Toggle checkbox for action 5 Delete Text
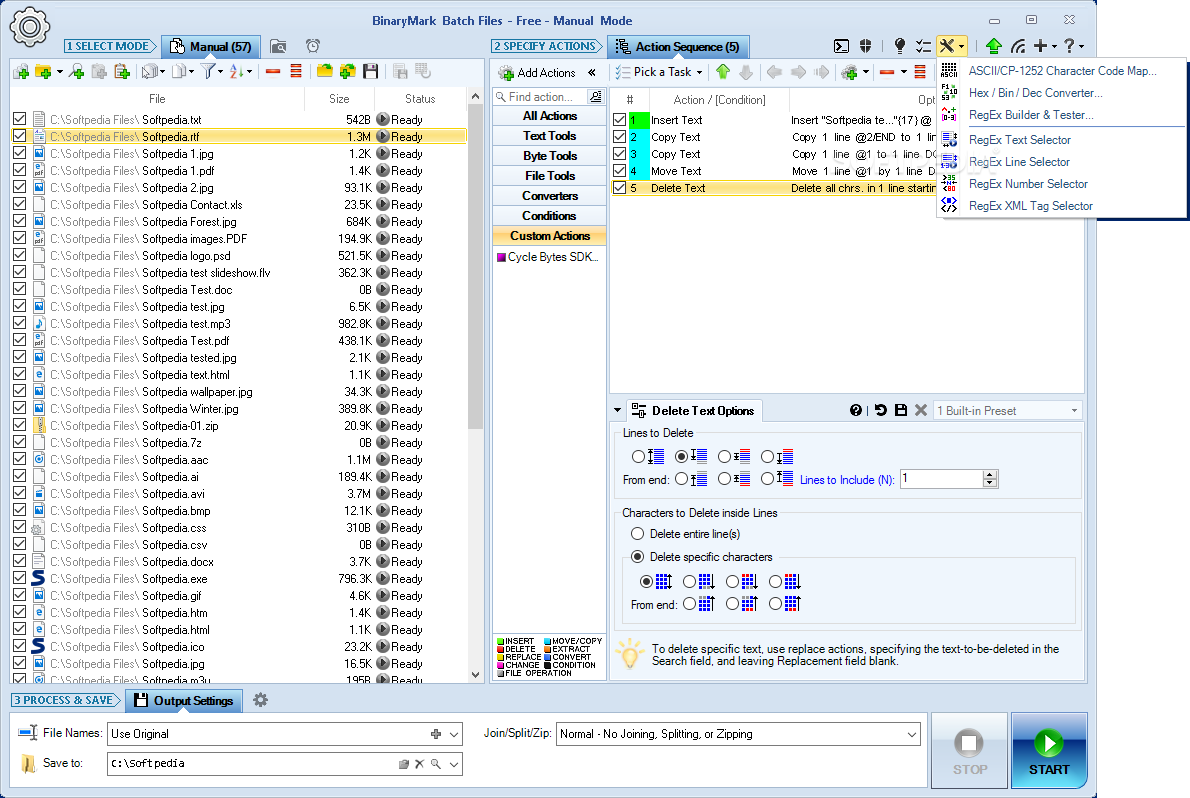Viewport: 1190px width, 798px height. tap(620, 188)
